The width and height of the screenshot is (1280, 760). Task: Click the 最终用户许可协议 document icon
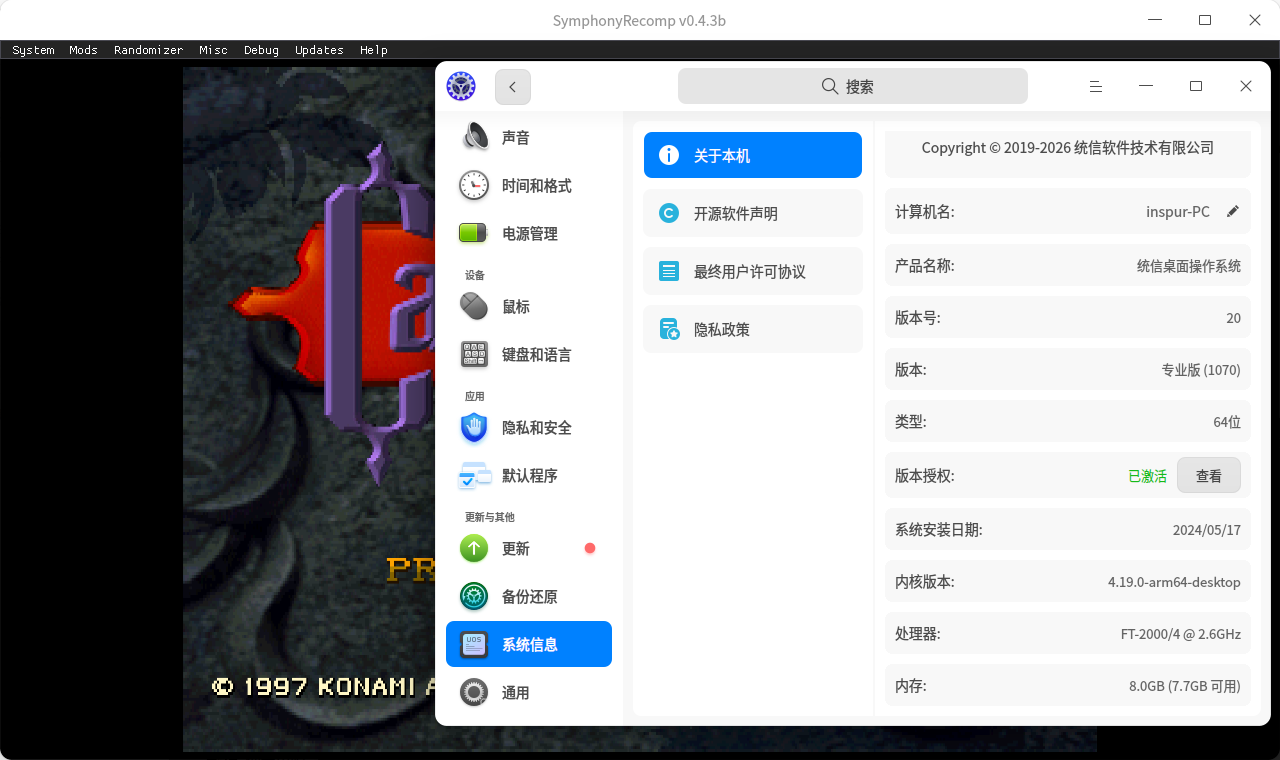[x=669, y=271]
